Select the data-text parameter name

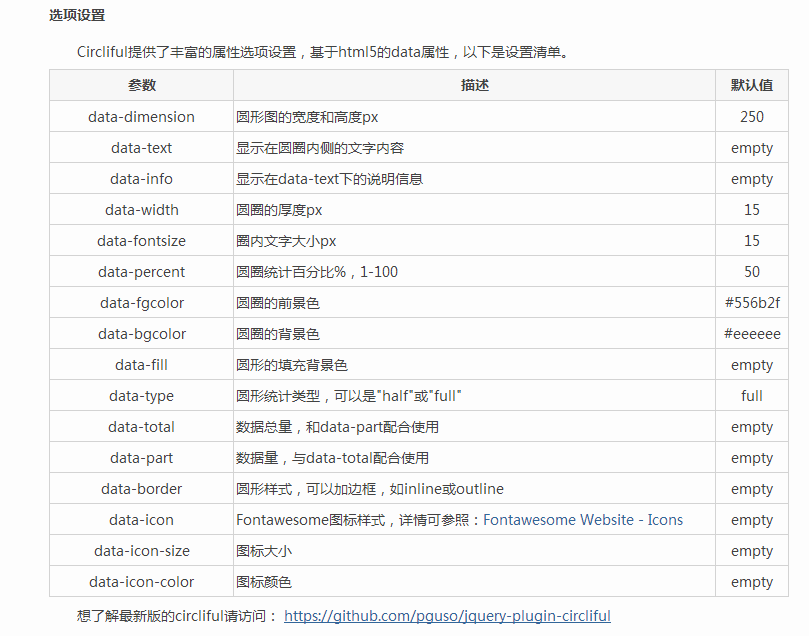[141, 148]
